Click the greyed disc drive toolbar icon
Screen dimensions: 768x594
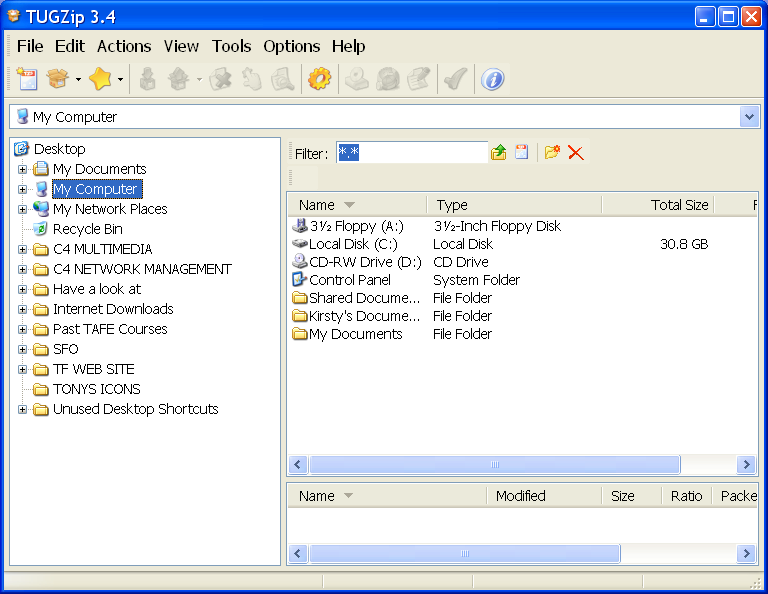pyautogui.click(x=357, y=78)
